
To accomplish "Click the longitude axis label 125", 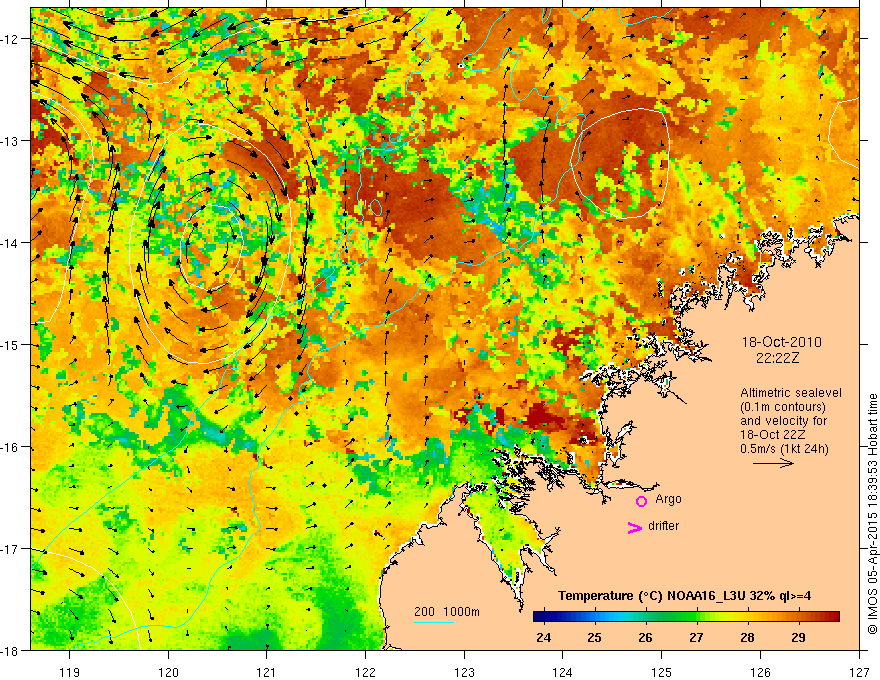I will 662,672.
